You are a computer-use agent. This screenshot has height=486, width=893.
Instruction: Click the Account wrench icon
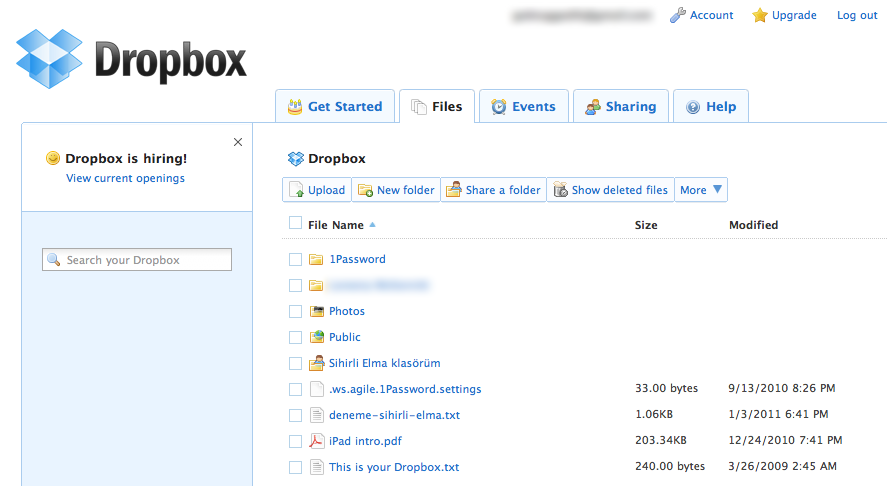[x=677, y=15]
